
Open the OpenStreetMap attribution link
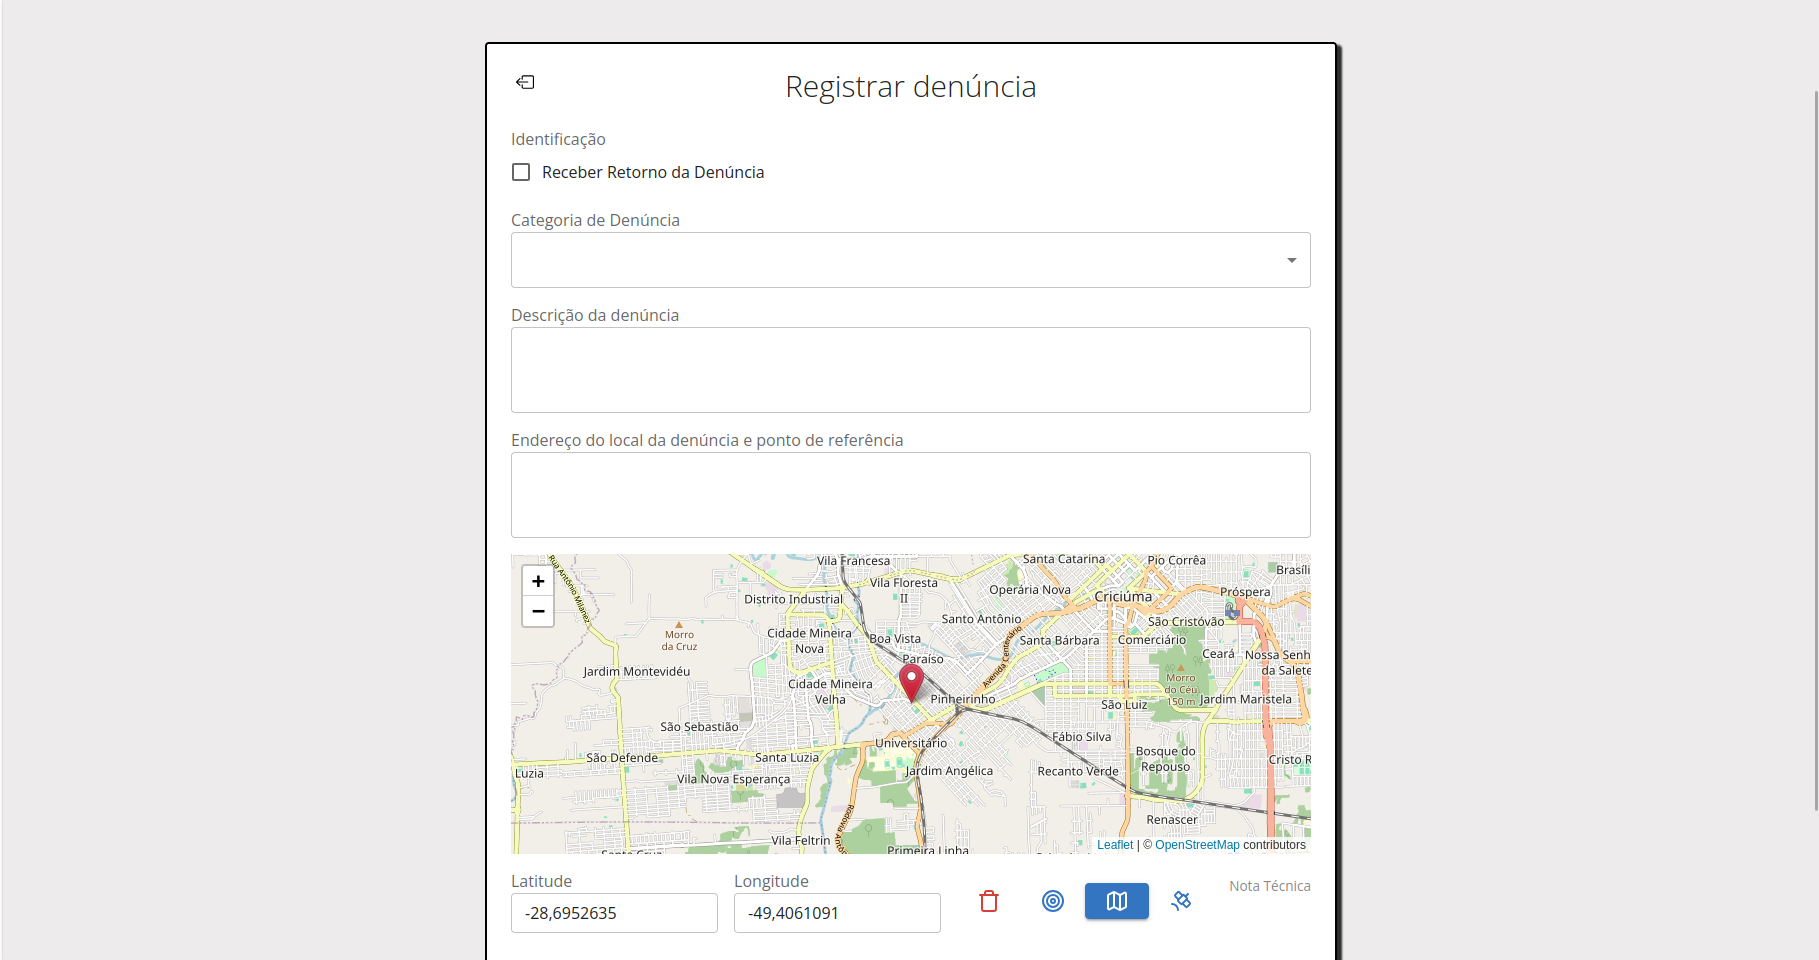1197,845
